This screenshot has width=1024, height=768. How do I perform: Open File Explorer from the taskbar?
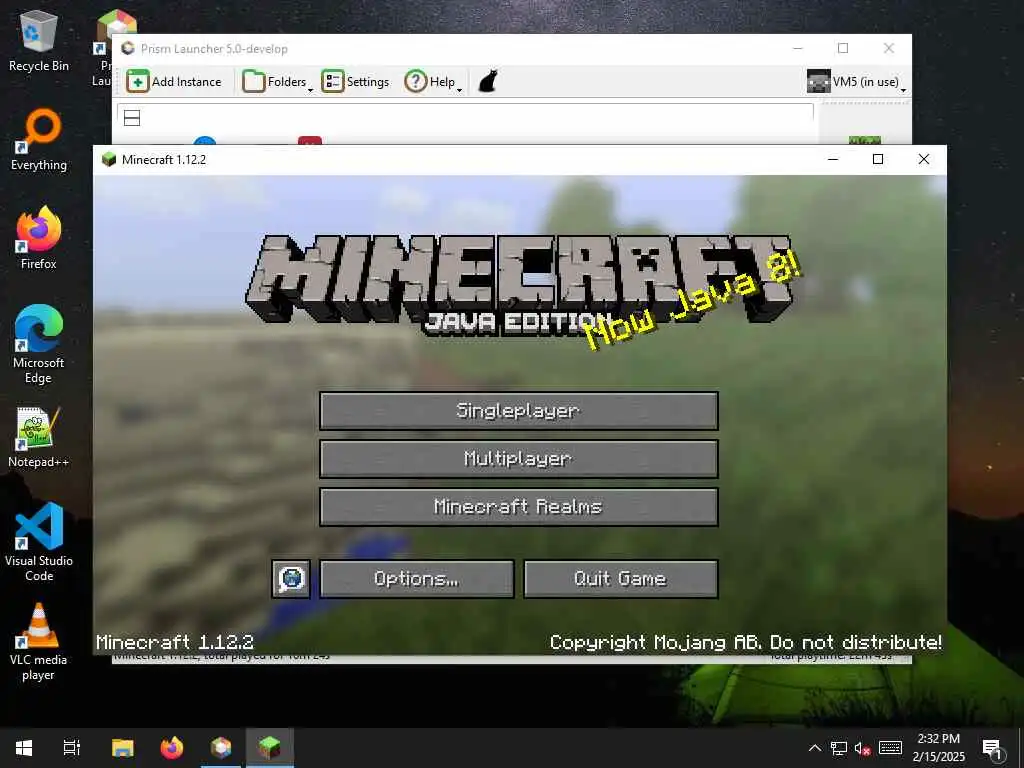(123, 748)
